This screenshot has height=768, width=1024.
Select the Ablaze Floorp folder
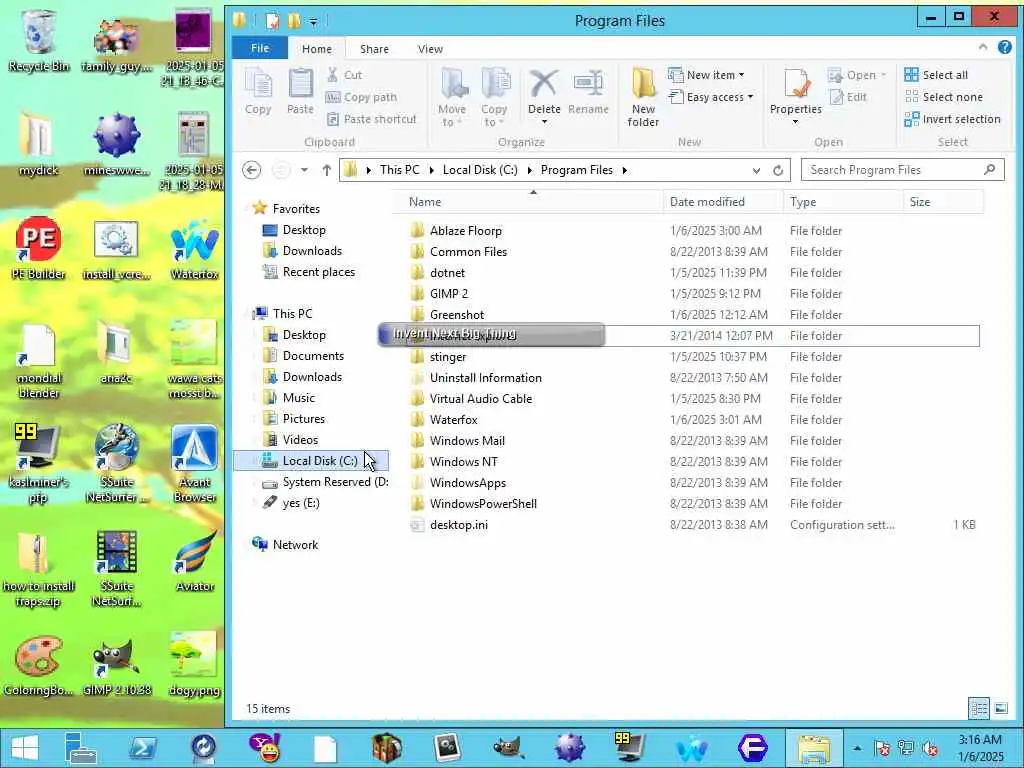(466, 231)
